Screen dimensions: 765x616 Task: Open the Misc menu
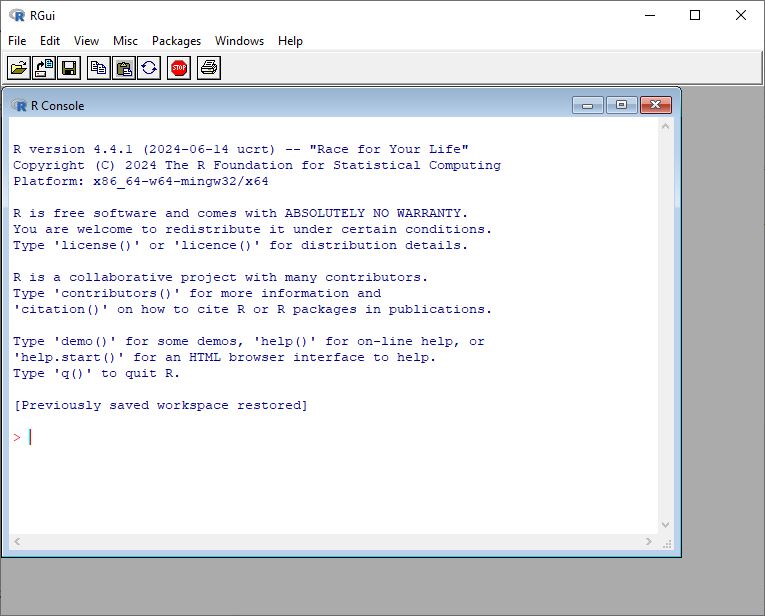pos(125,41)
